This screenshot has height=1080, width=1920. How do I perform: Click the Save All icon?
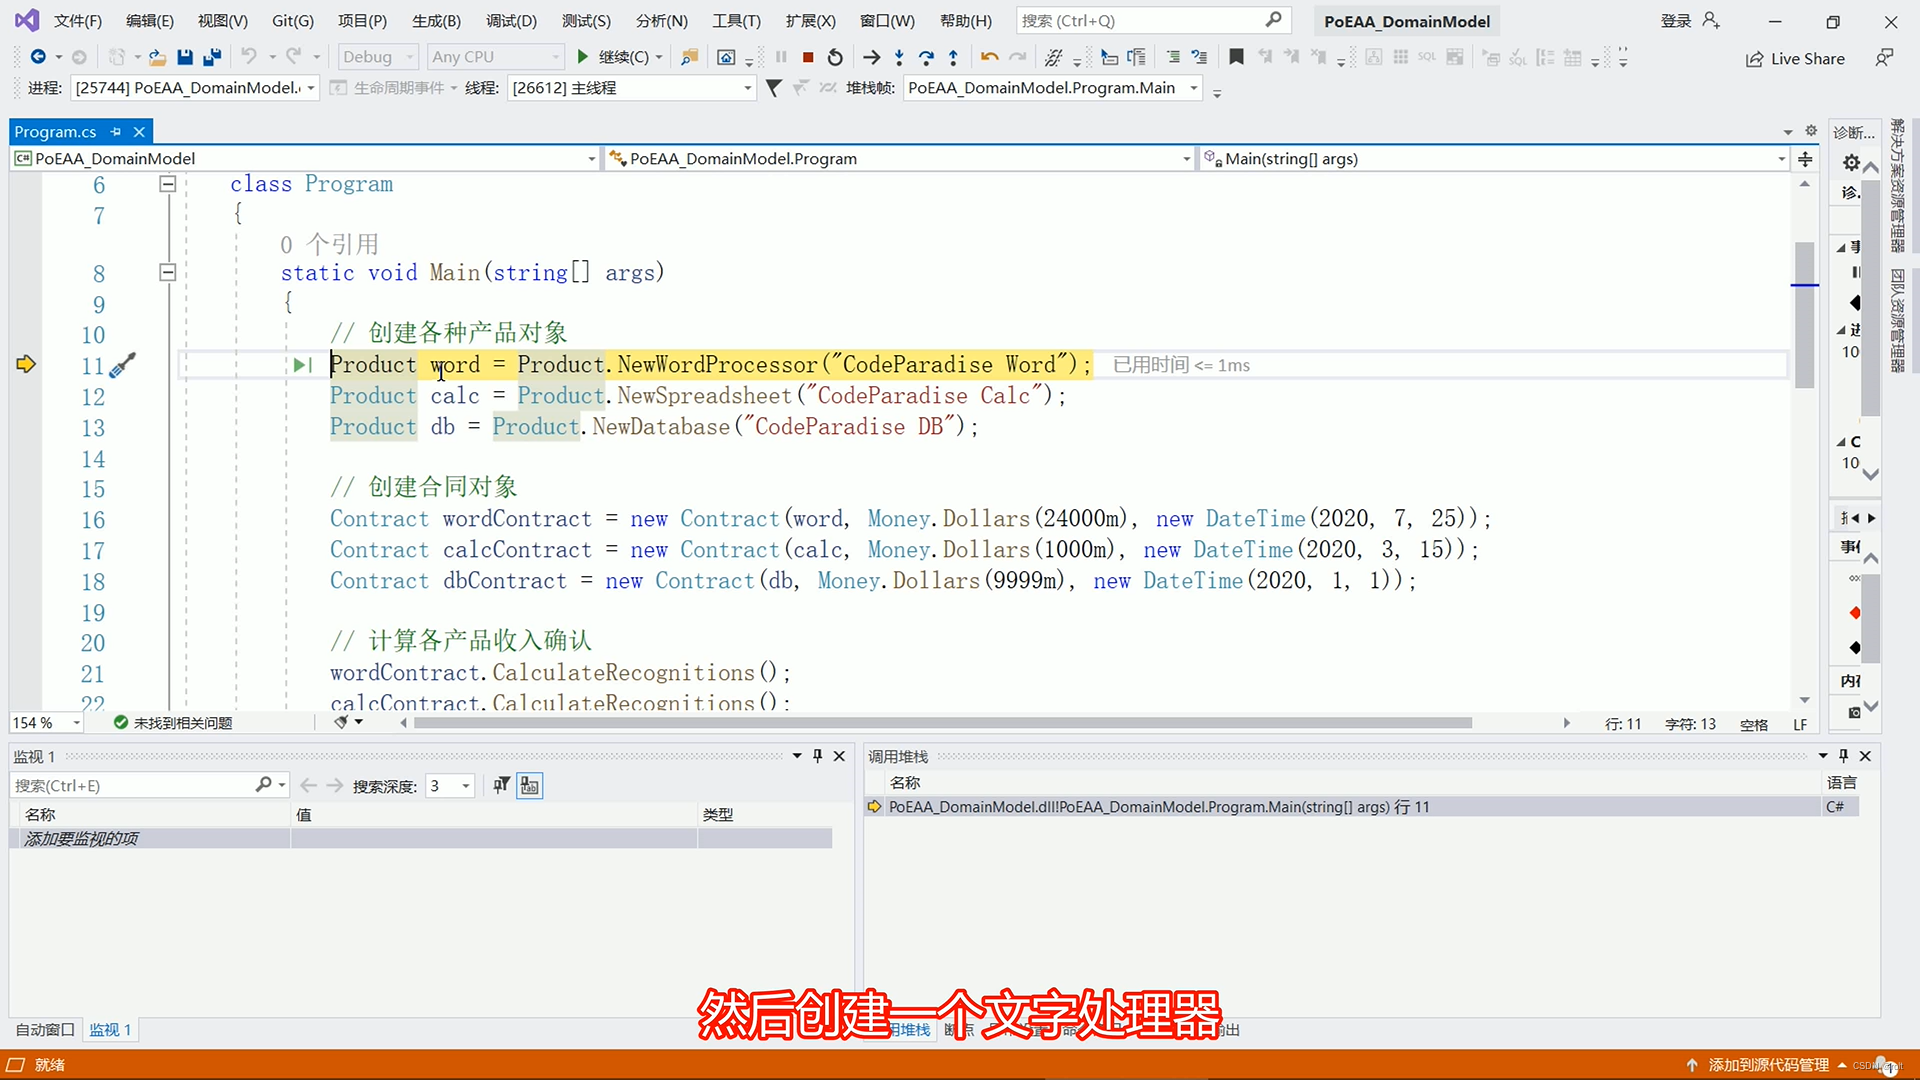[212, 57]
